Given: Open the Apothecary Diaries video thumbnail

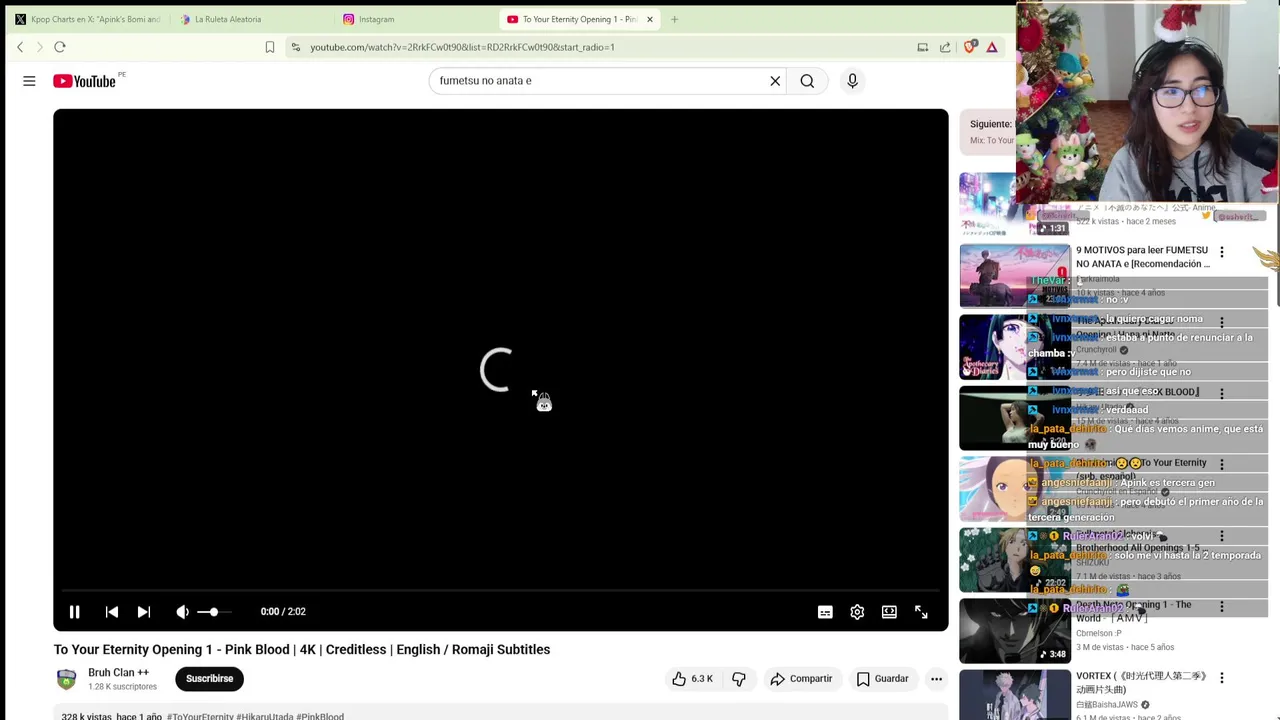Looking at the screenshot, I should coord(1015,347).
